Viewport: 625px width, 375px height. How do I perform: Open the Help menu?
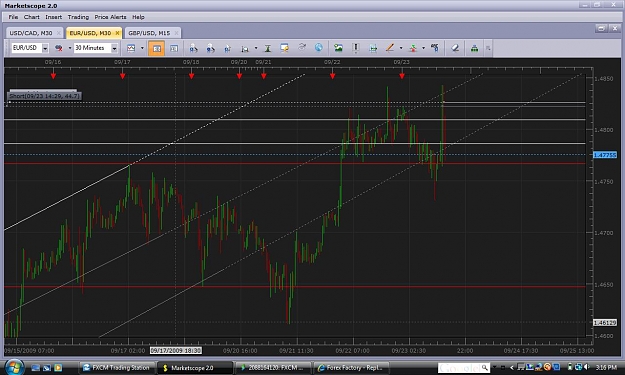pyautogui.click(x=138, y=17)
